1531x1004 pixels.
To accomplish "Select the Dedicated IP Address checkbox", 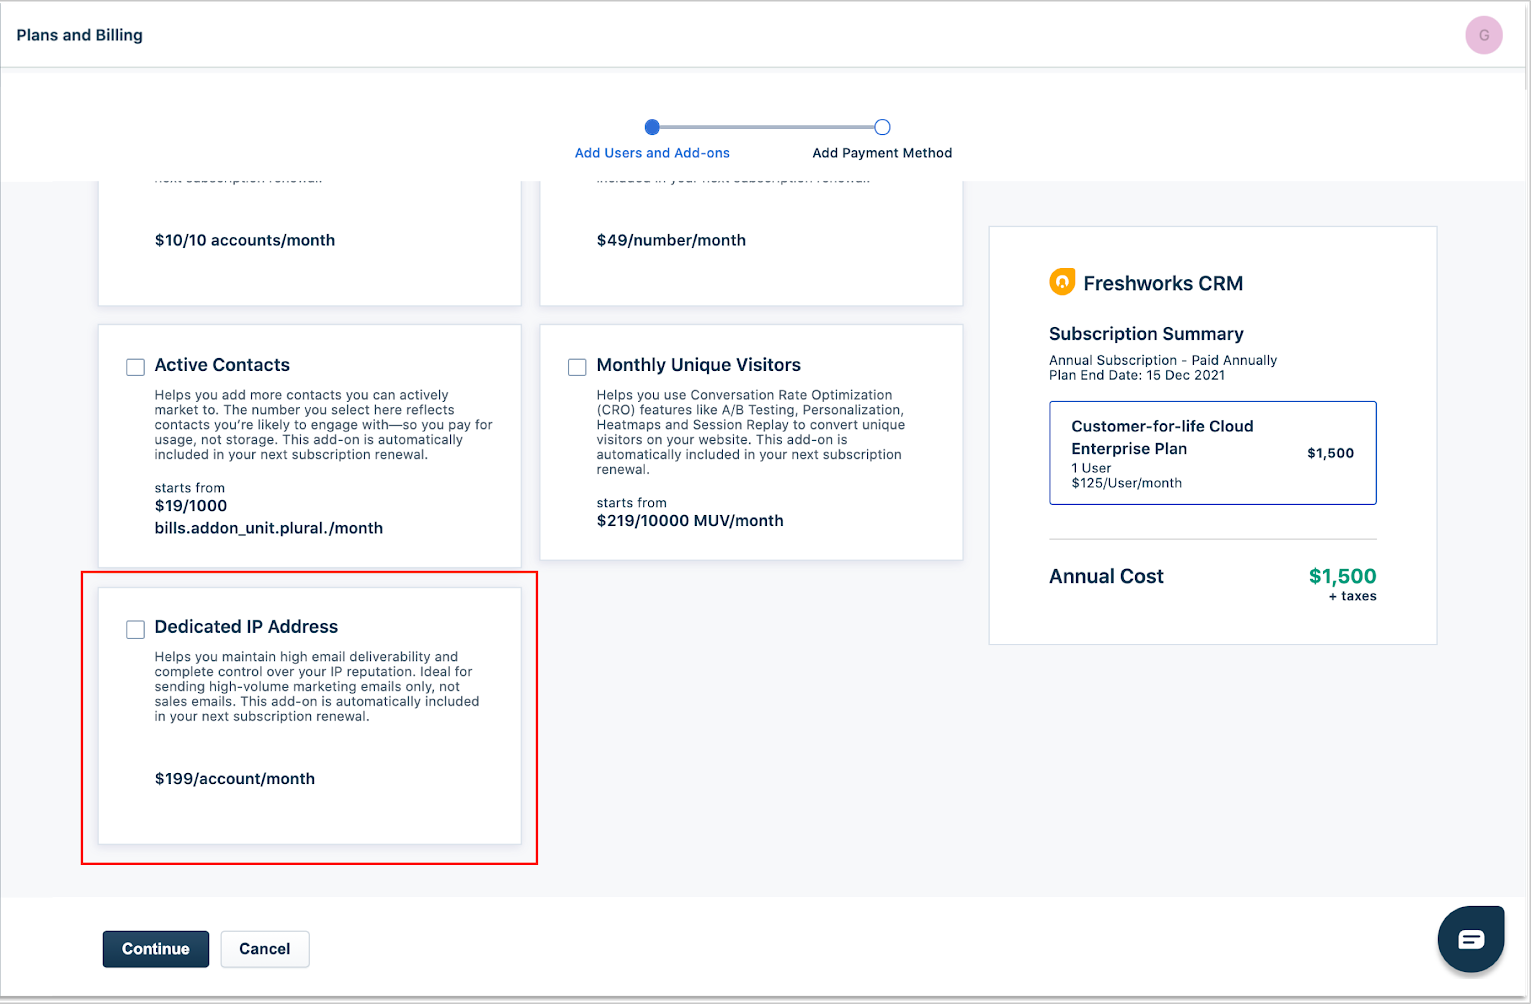I will [x=135, y=629].
